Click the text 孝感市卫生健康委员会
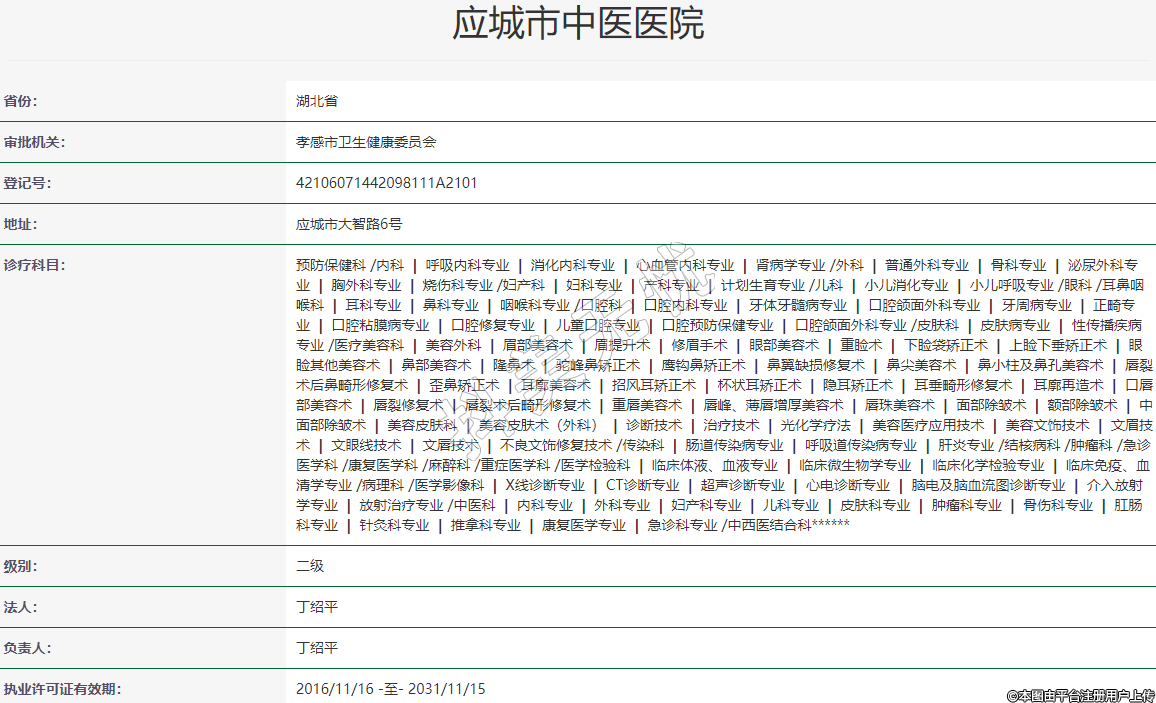This screenshot has width=1156, height=703. (x=366, y=142)
